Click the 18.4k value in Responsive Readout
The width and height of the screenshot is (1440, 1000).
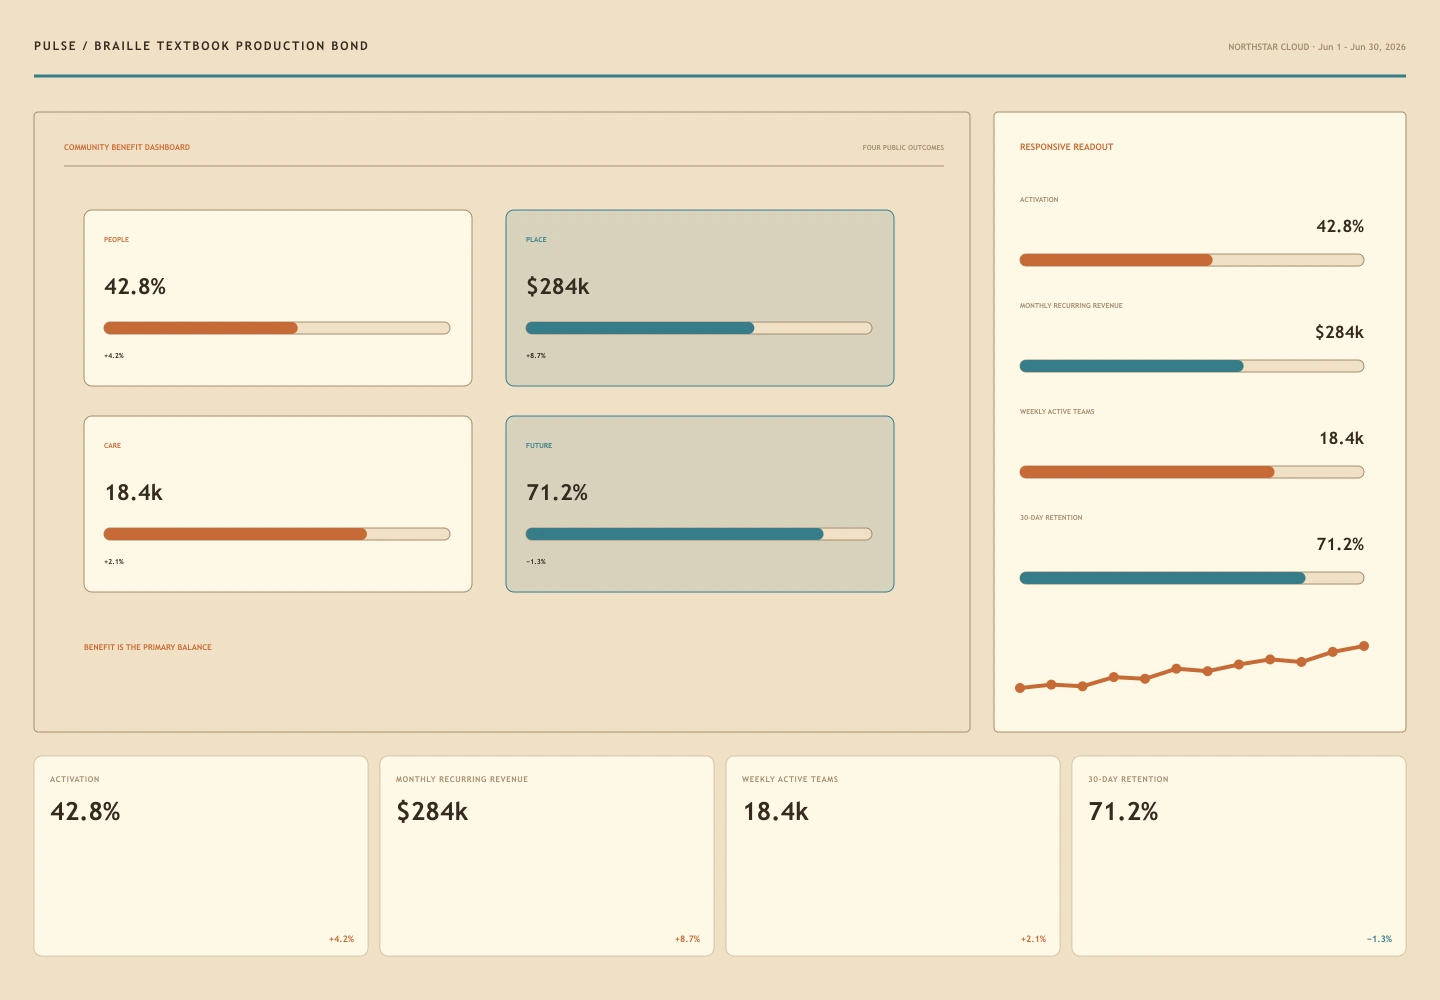[1341, 439]
